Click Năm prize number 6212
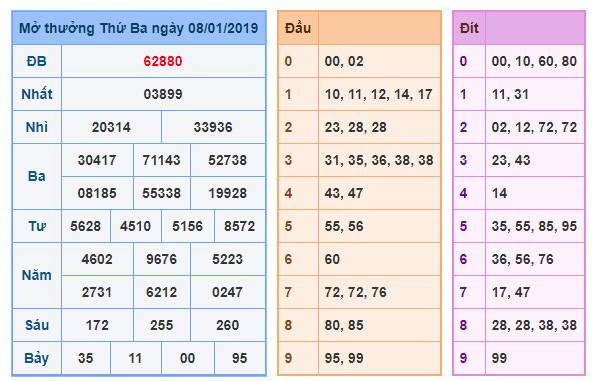596x381 pixels. [162, 292]
